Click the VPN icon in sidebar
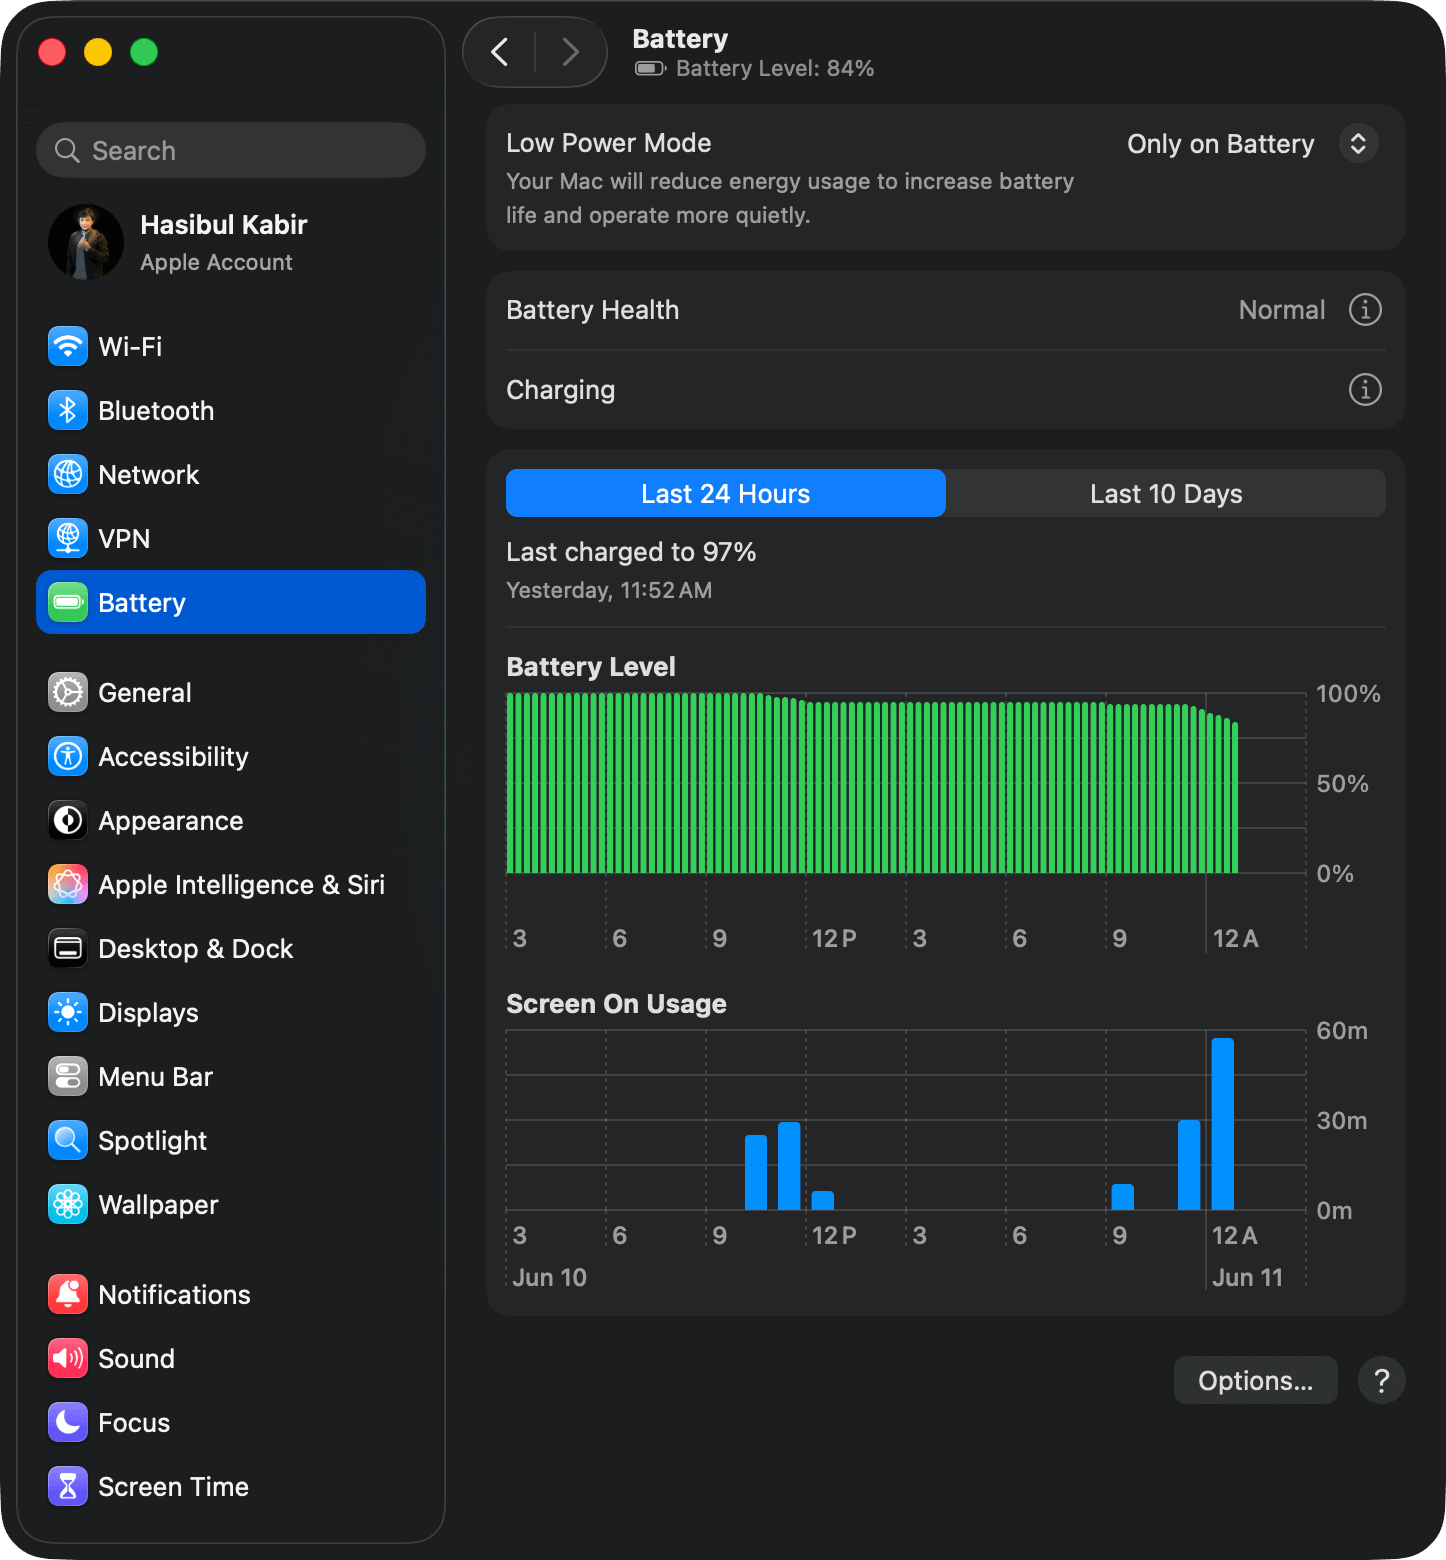Viewport: 1446px width, 1560px height. [68, 539]
